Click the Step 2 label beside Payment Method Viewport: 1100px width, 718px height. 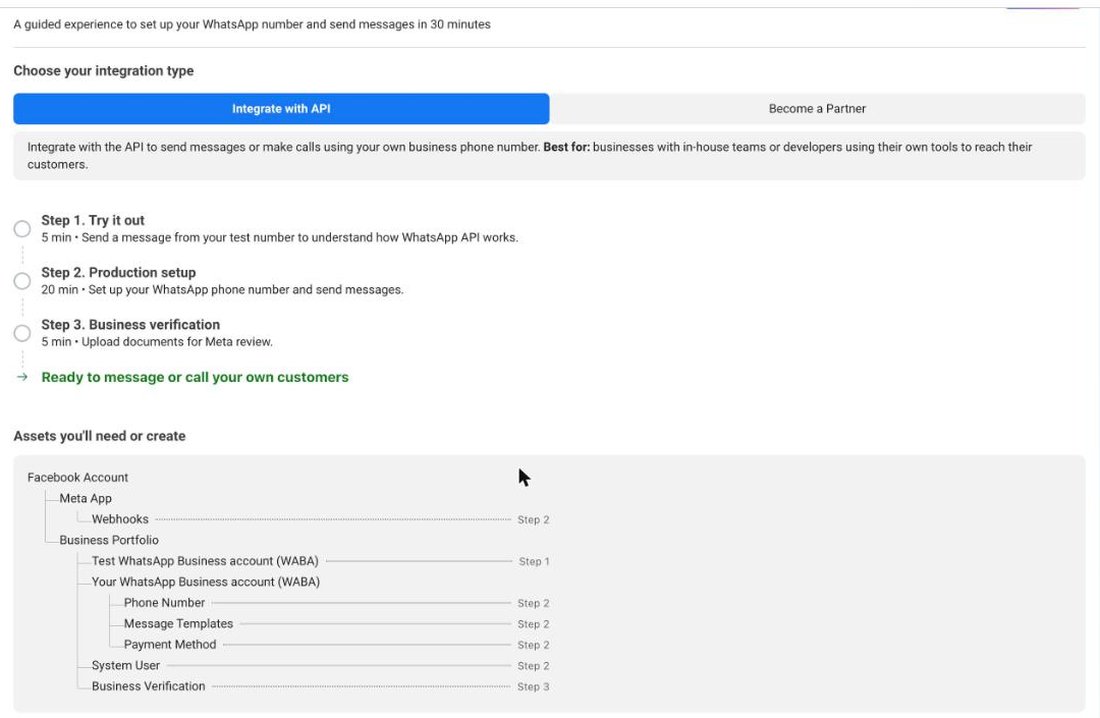[x=533, y=645]
